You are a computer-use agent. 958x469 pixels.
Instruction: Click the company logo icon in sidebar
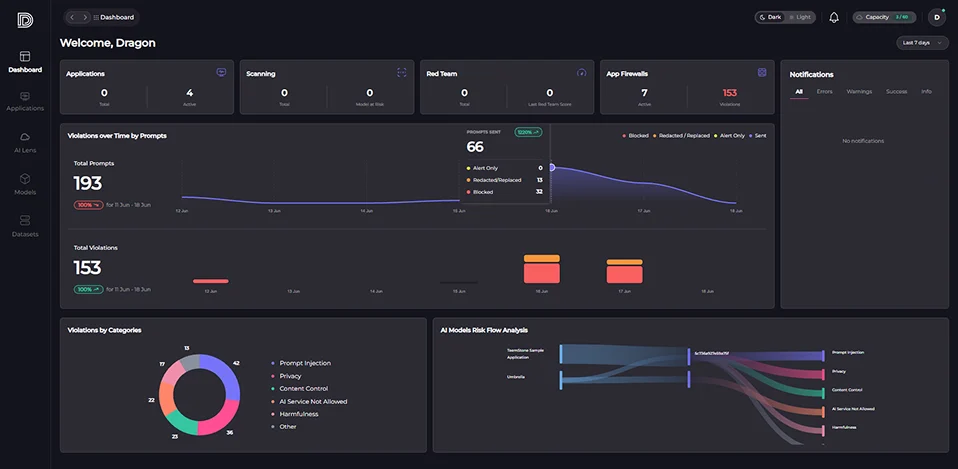(25, 20)
